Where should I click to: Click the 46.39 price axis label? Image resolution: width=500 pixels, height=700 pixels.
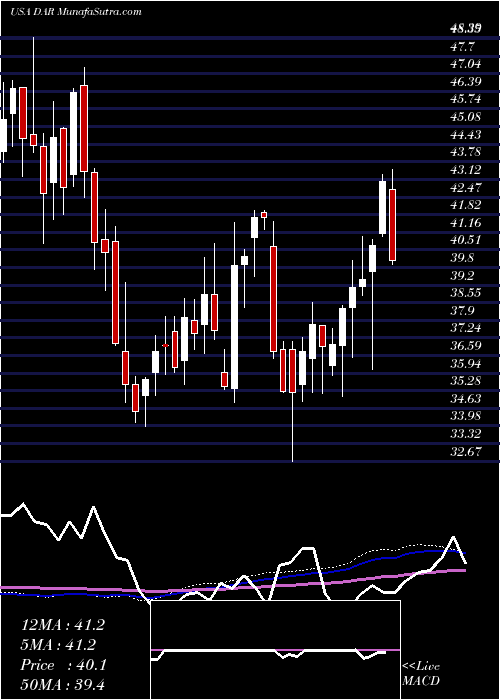coord(466,82)
